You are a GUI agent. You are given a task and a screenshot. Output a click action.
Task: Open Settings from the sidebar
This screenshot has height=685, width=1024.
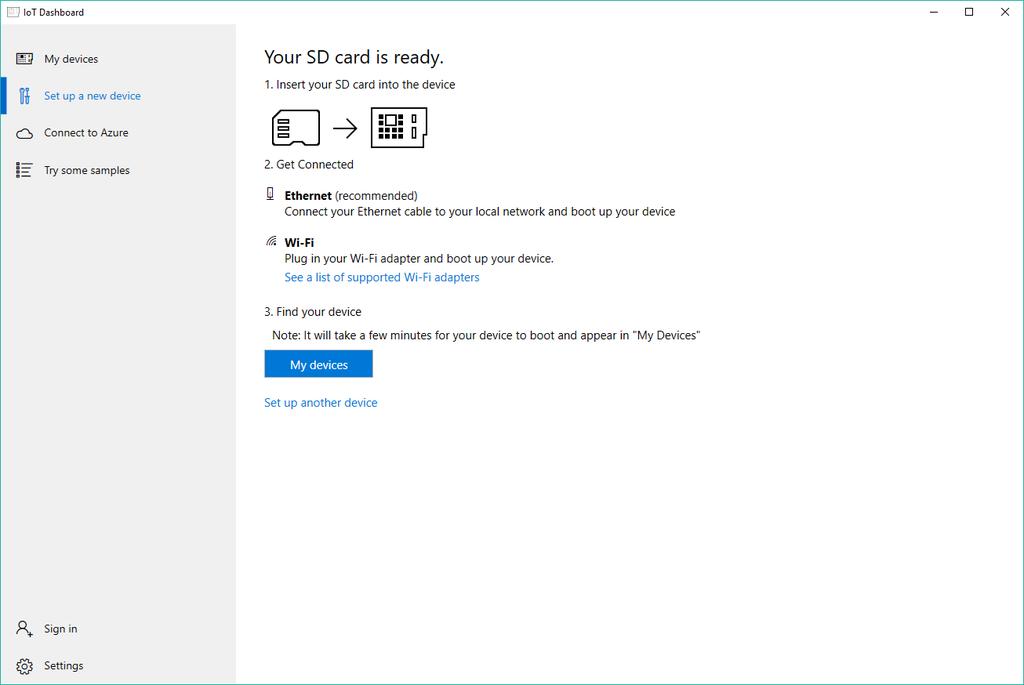click(118, 666)
